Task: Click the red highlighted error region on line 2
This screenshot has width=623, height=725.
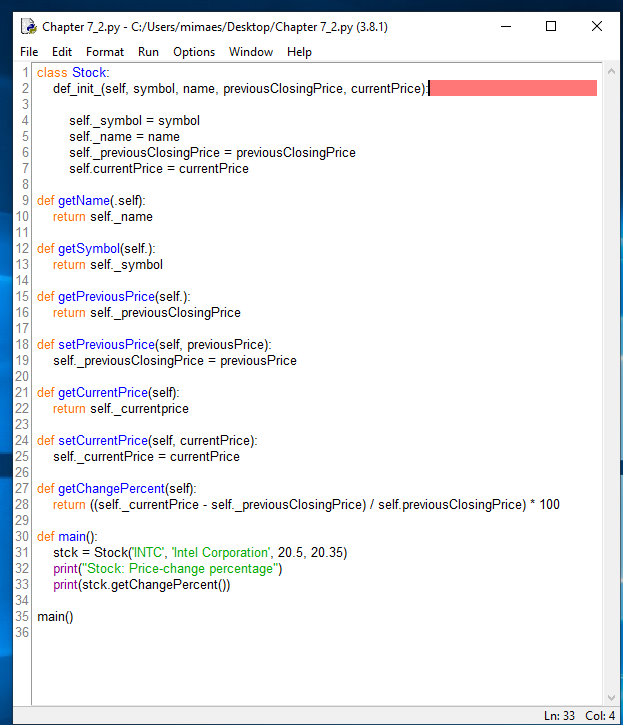Action: [513, 88]
